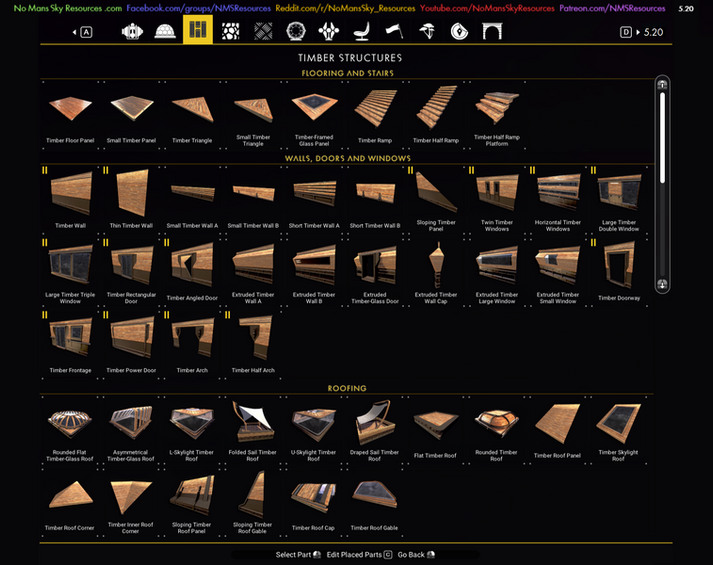Pick Extruded Timber Large Window
This screenshot has height=565, width=713.
click(497, 272)
